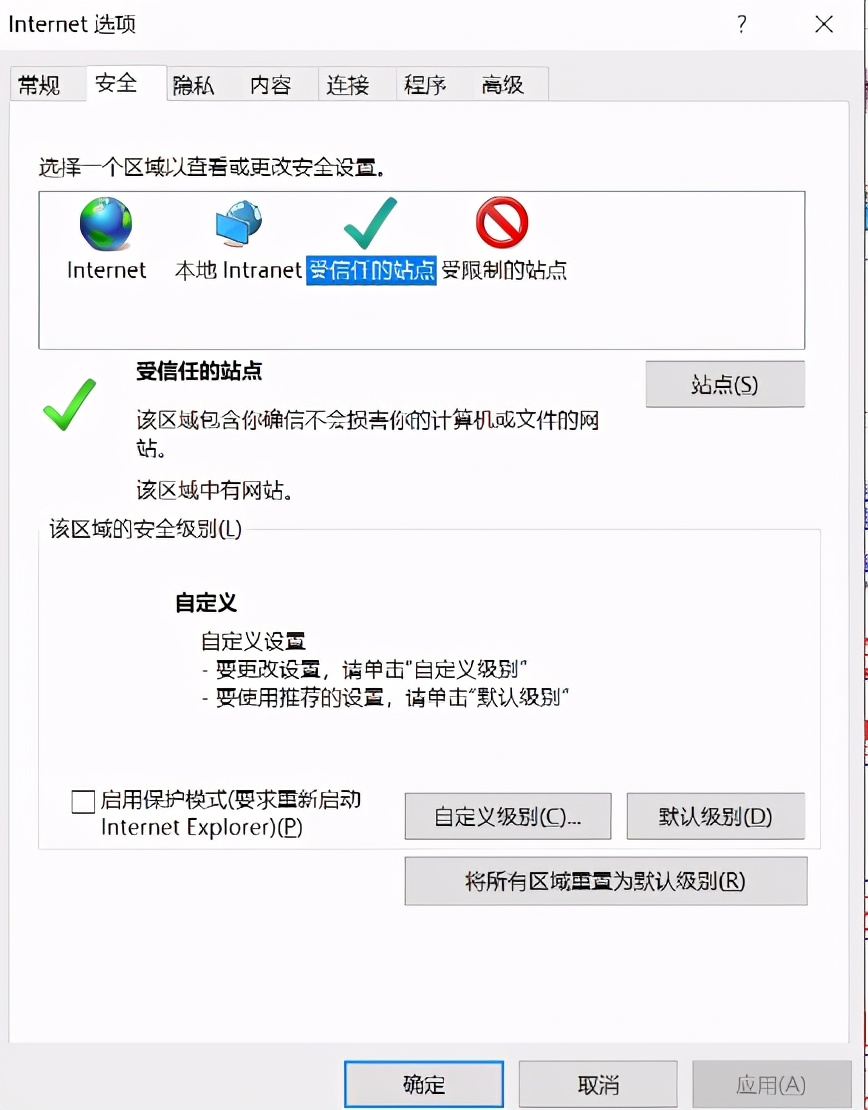868x1110 pixels.
Task: Click the large green checkmark beside 受信任的站点
Action: (69, 404)
